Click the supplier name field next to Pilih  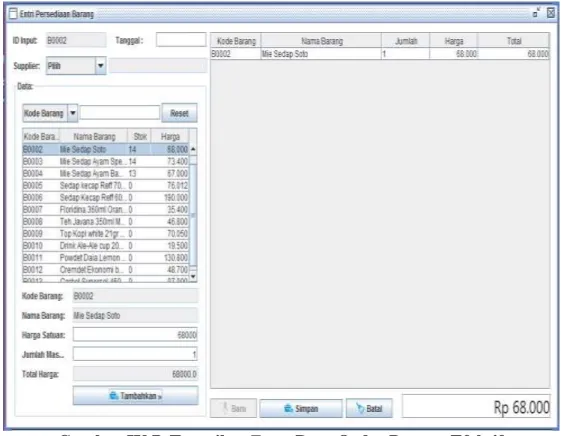(x=158, y=66)
